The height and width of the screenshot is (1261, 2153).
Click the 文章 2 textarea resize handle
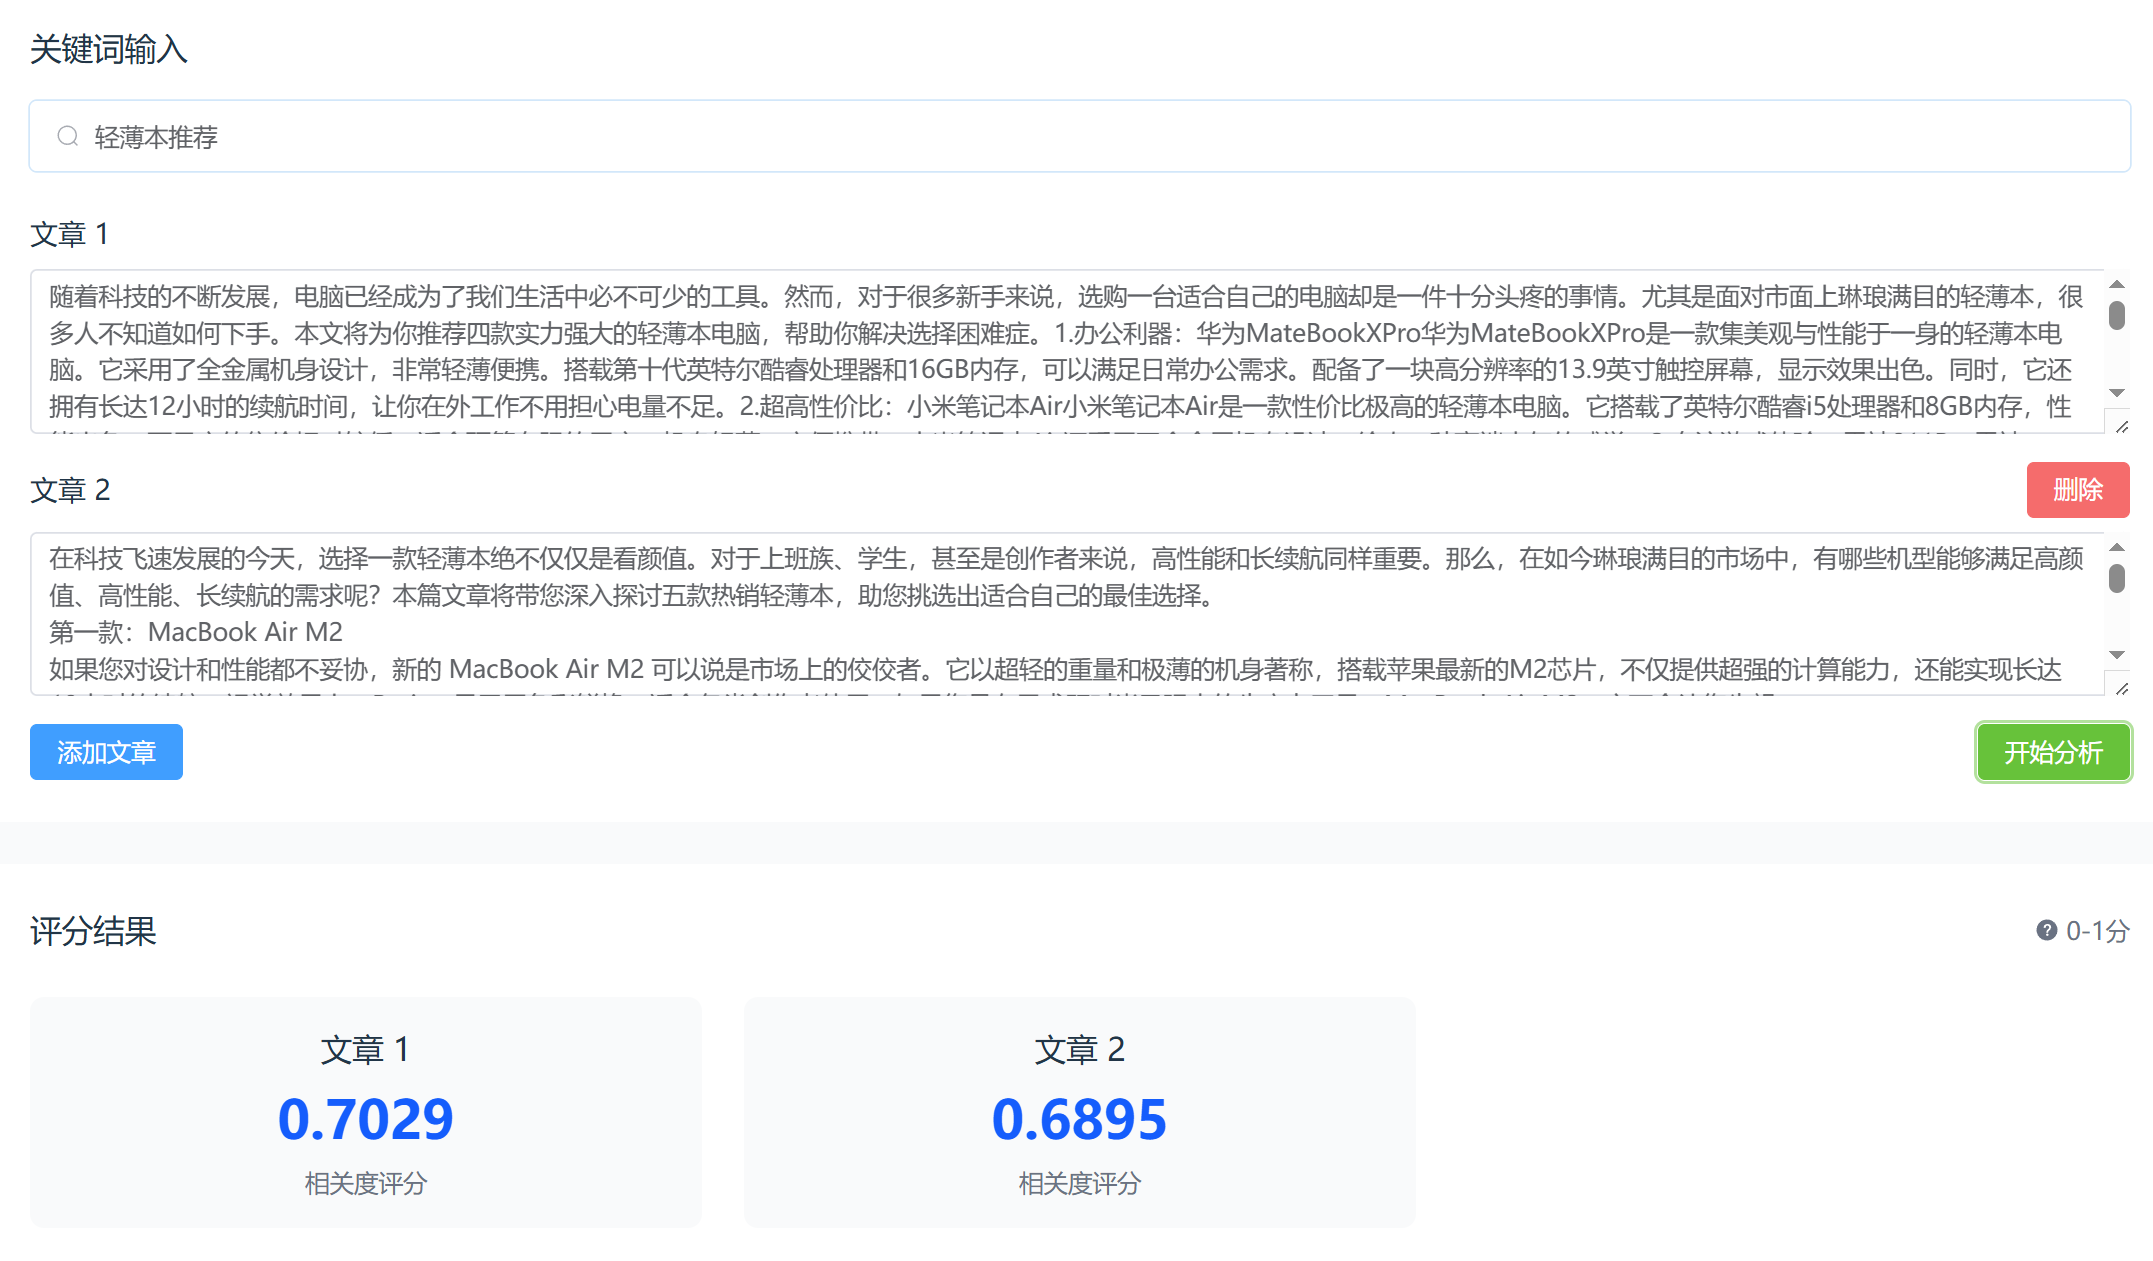click(2121, 689)
